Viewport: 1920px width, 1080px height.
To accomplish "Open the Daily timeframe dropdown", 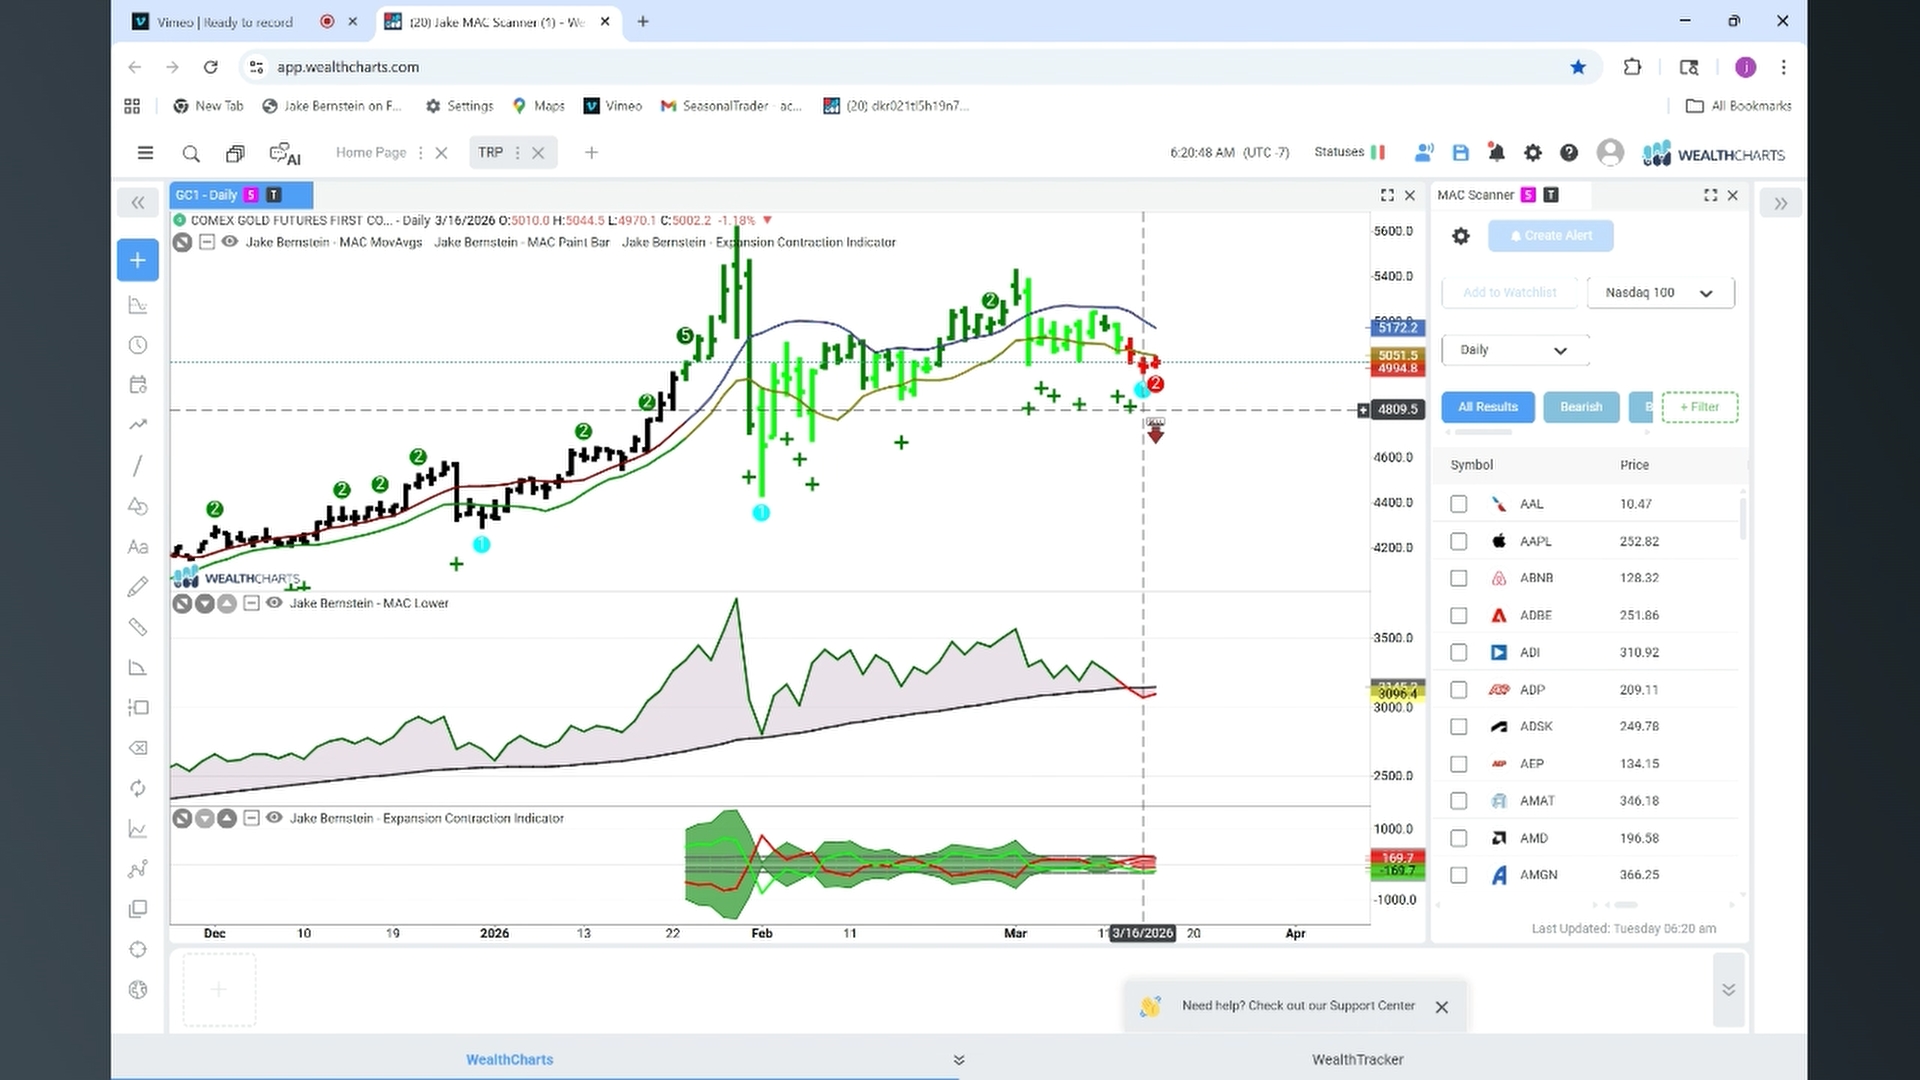I will [1515, 350].
